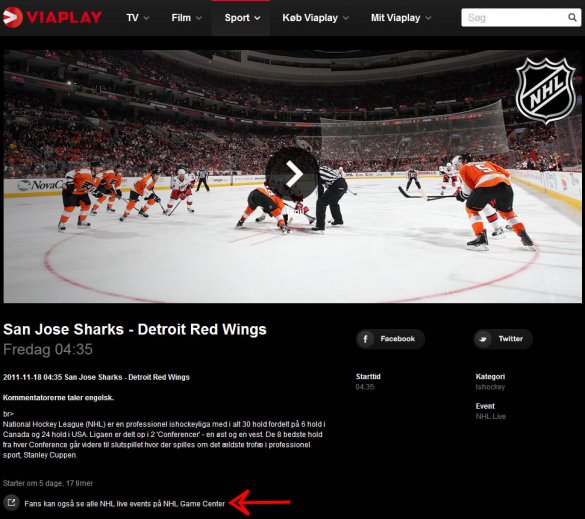The image size is (585, 519).
Task: Open the Mit Viaplay menu
Action: pos(401,18)
